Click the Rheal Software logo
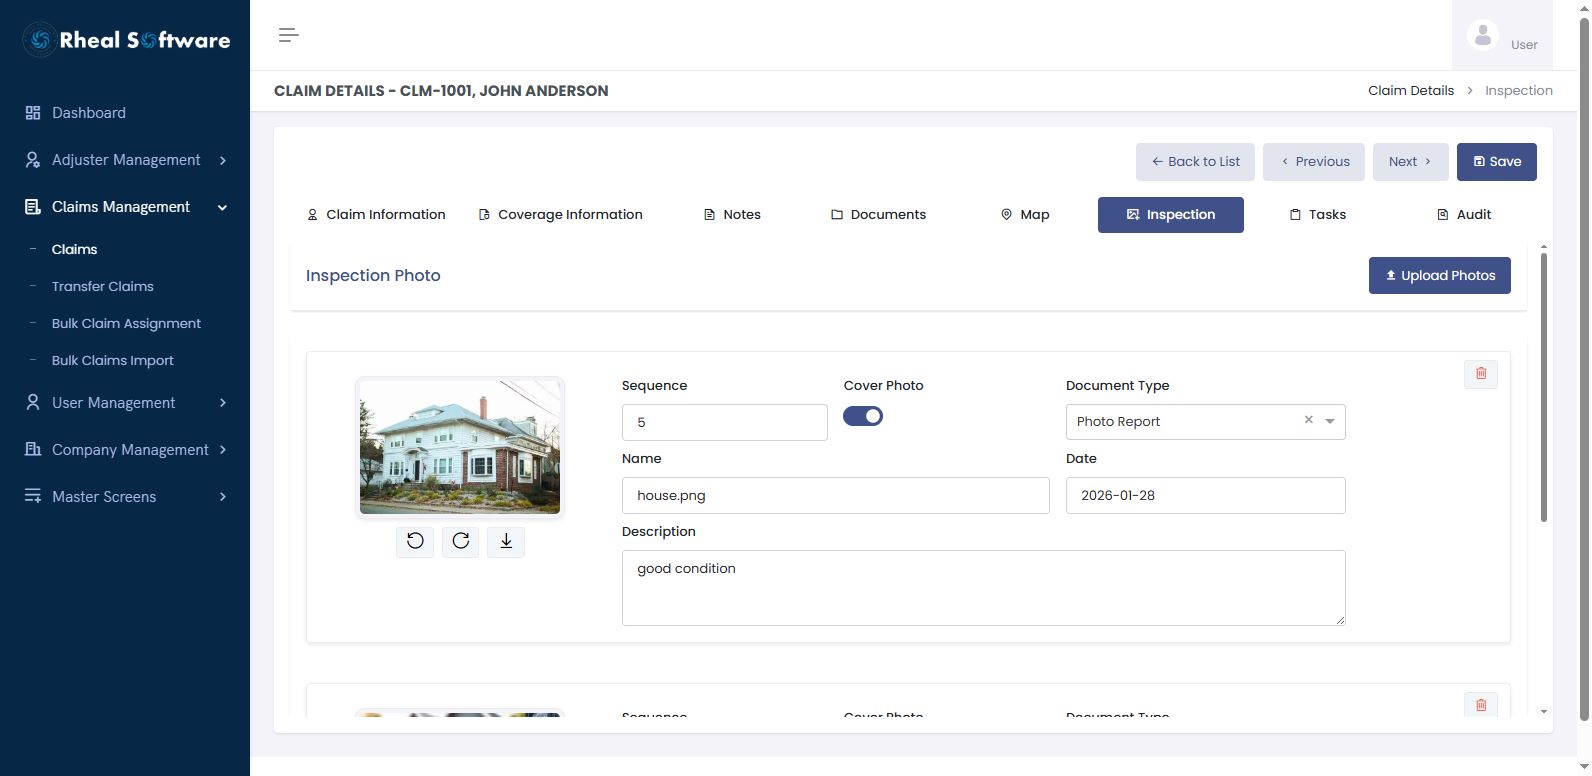1592x776 pixels. click(126, 40)
